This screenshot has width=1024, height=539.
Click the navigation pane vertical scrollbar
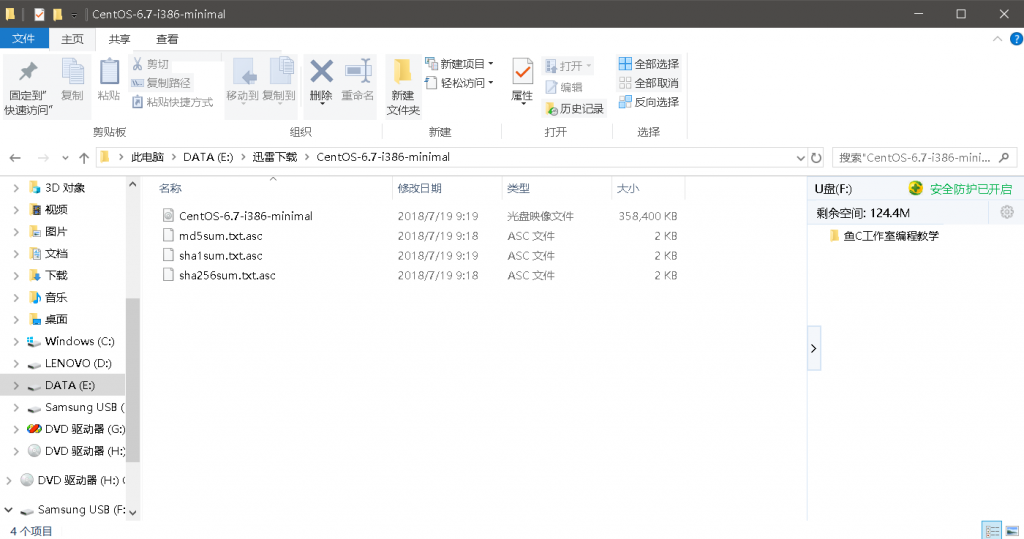(x=132, y=380)
